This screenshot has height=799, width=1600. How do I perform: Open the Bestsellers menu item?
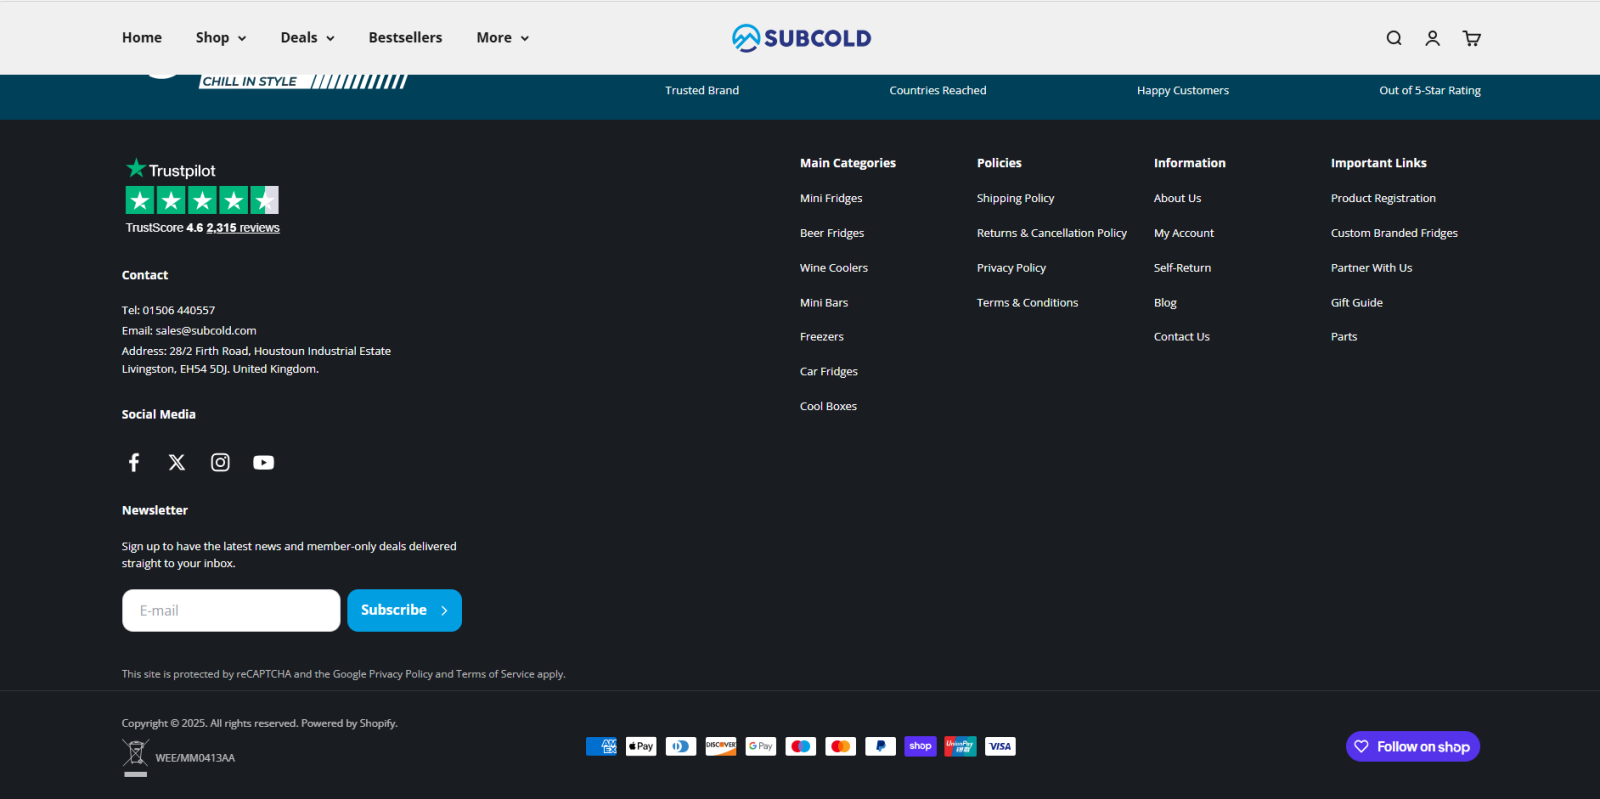click(x=405, y=38)
